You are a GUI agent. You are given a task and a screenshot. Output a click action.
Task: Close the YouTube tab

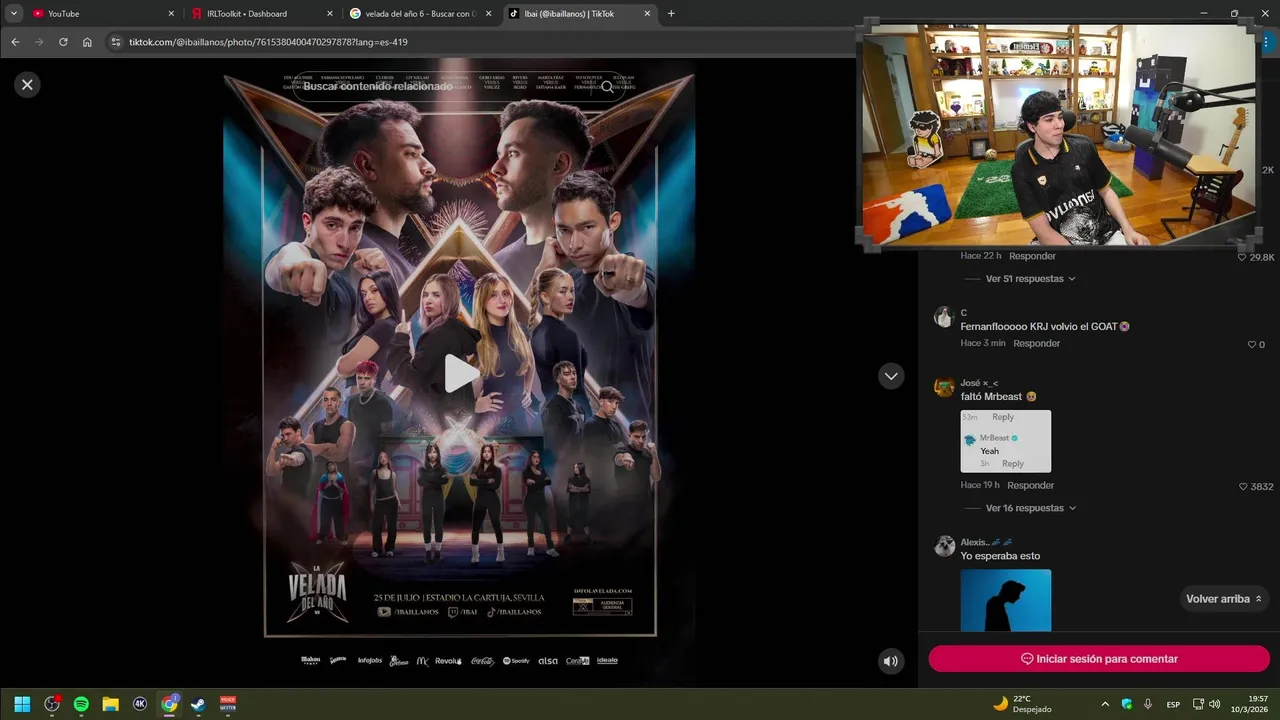coord(171,14)
